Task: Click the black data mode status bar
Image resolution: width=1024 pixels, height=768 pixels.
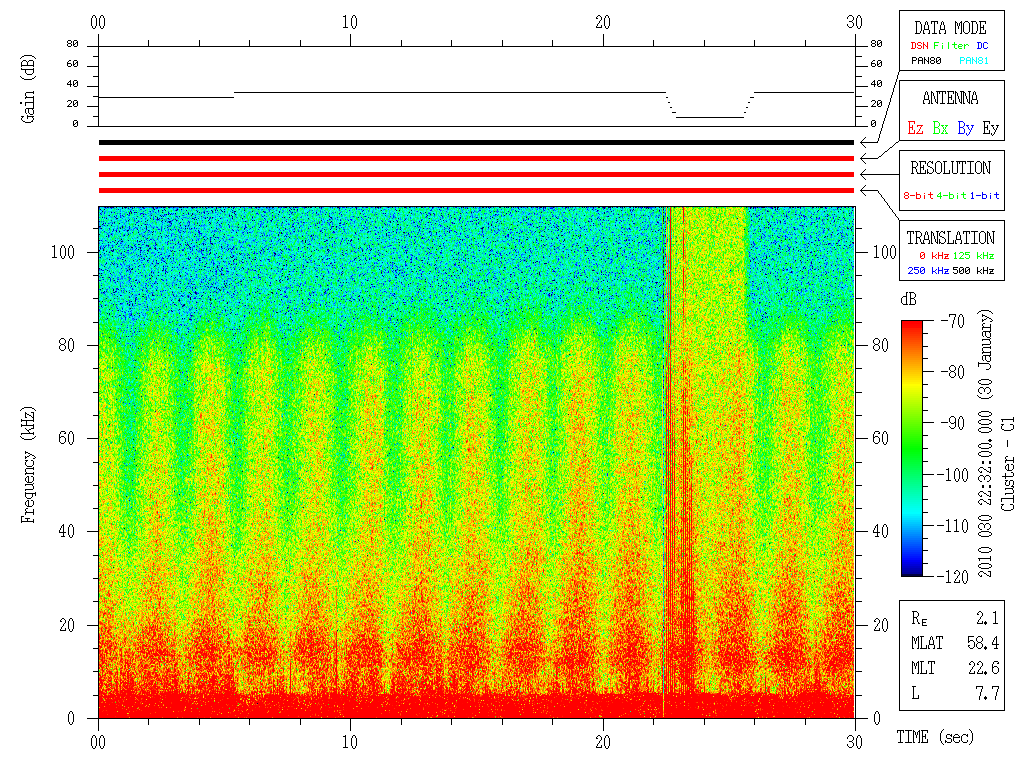Action: coord(476,142)
